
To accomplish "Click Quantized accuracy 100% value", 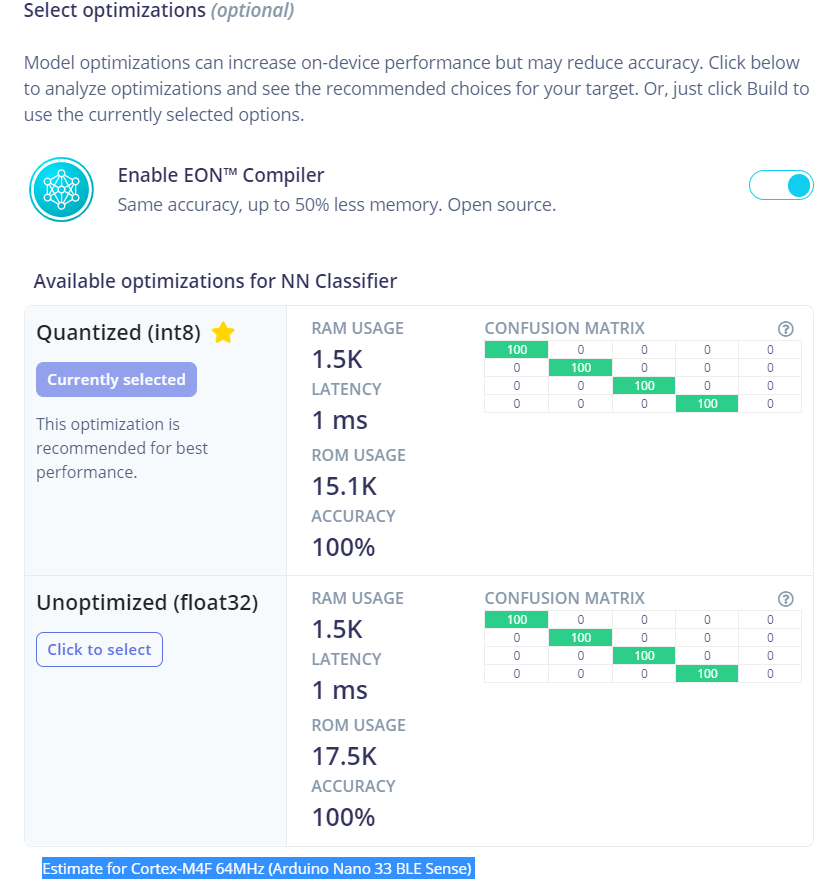I will pyautogui.click(x=344, y=547).
